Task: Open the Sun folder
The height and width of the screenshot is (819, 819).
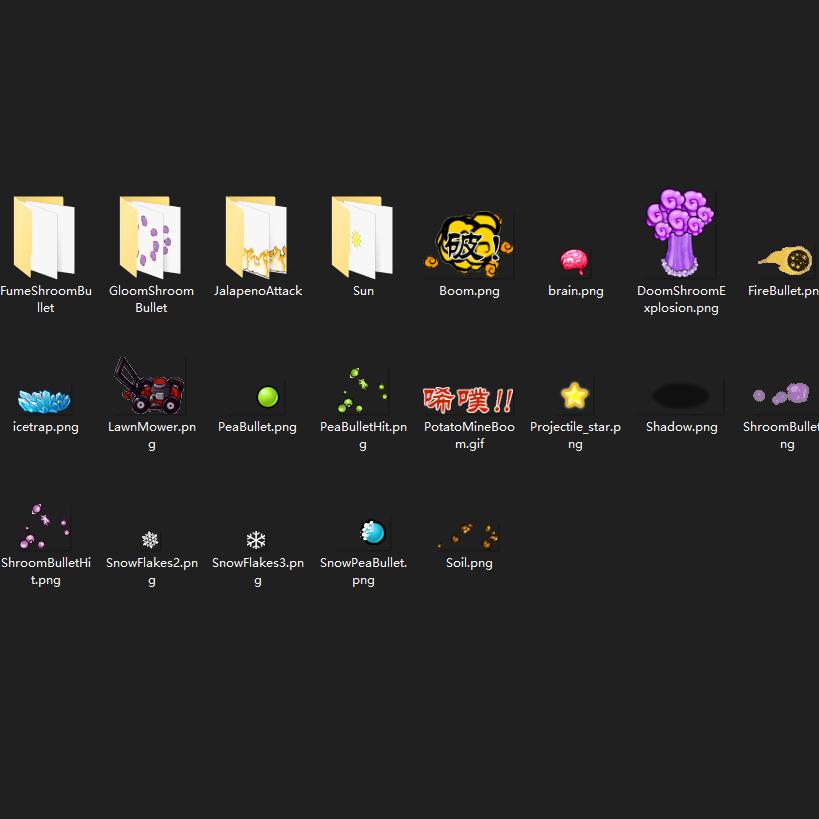Action: click(362, 237)
